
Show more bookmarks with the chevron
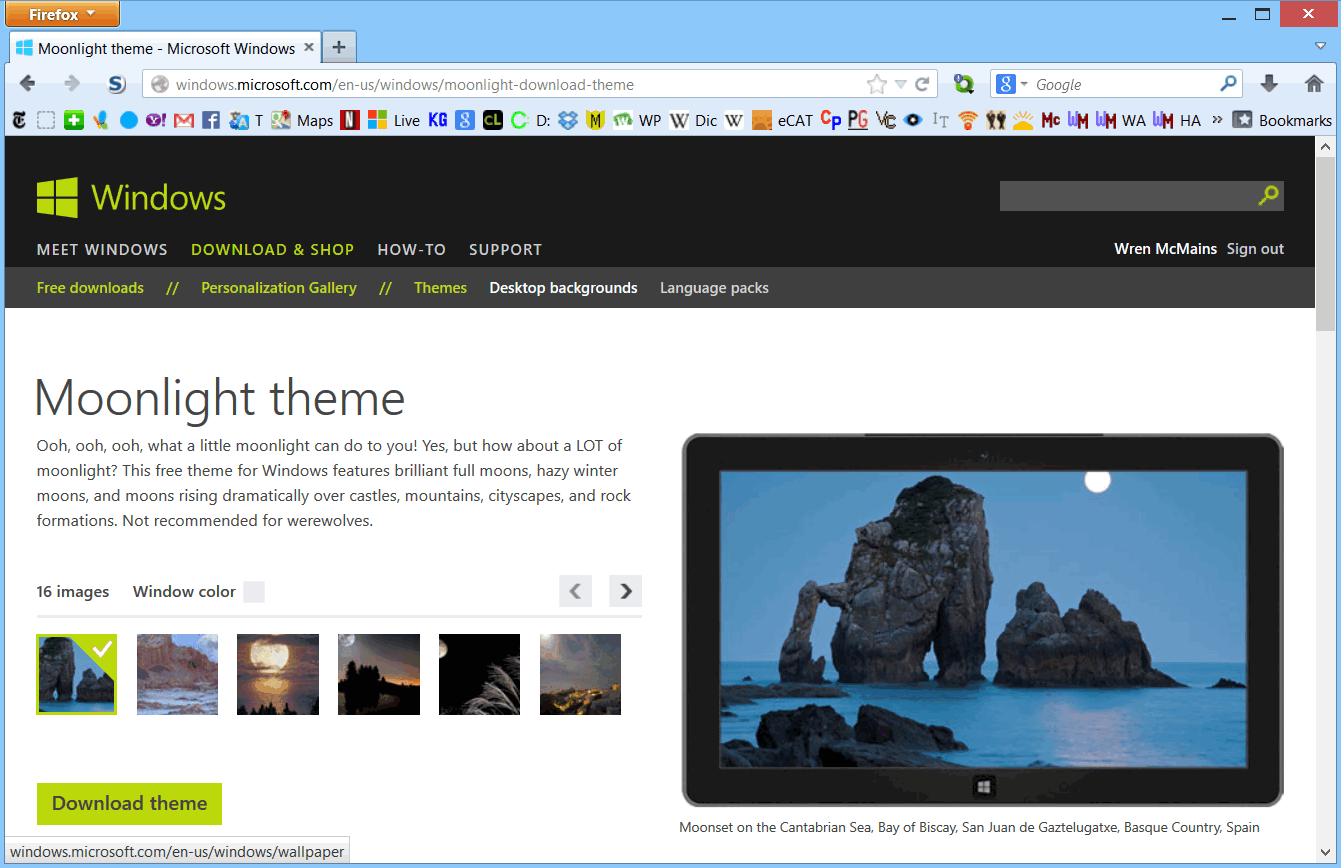coord(1217,120)
